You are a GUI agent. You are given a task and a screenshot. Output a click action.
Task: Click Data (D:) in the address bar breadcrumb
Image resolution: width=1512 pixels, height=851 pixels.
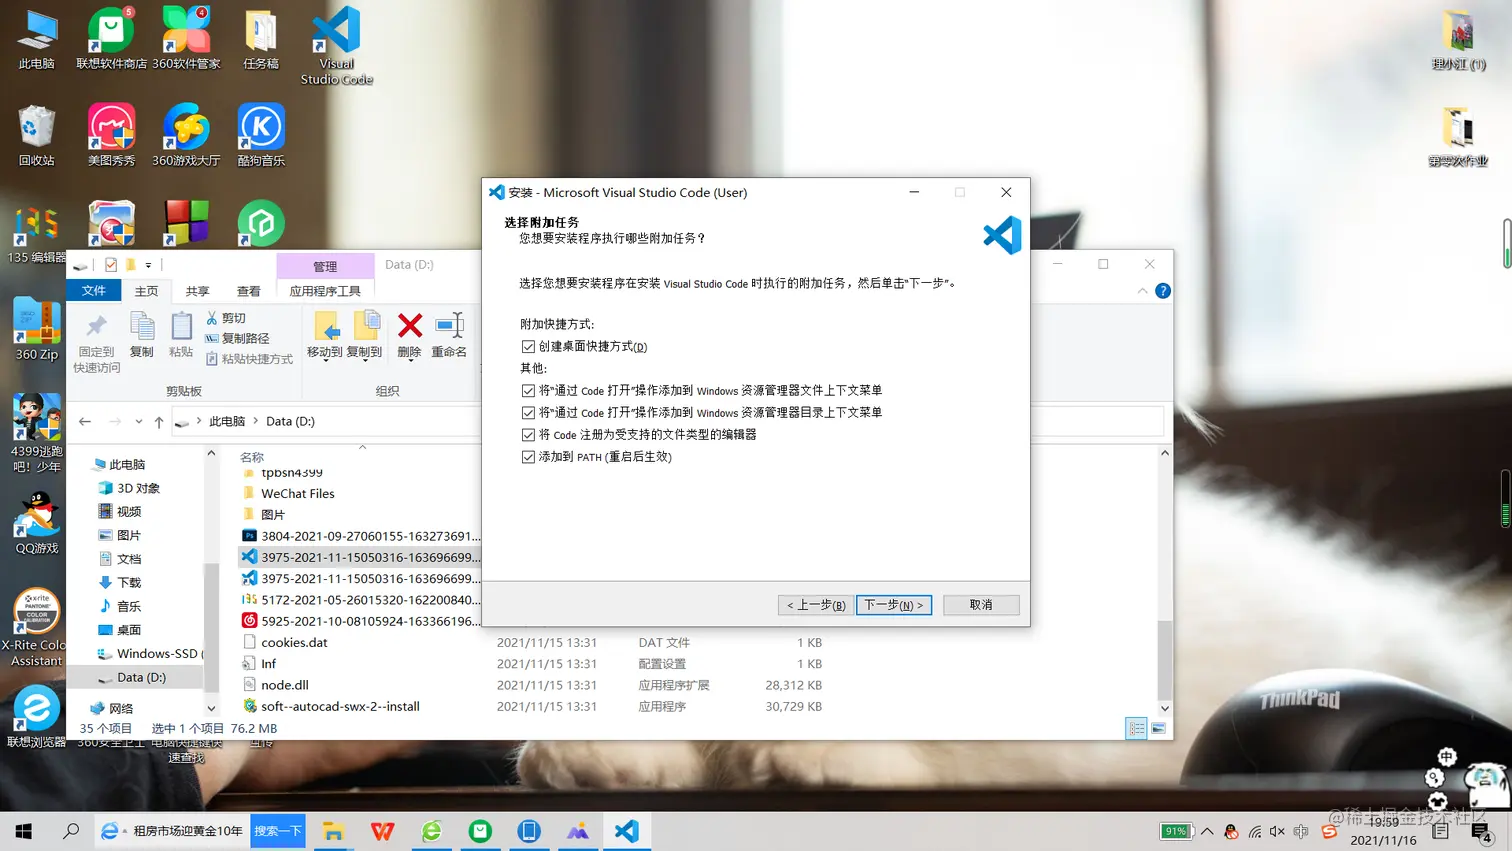coord(290,422)
